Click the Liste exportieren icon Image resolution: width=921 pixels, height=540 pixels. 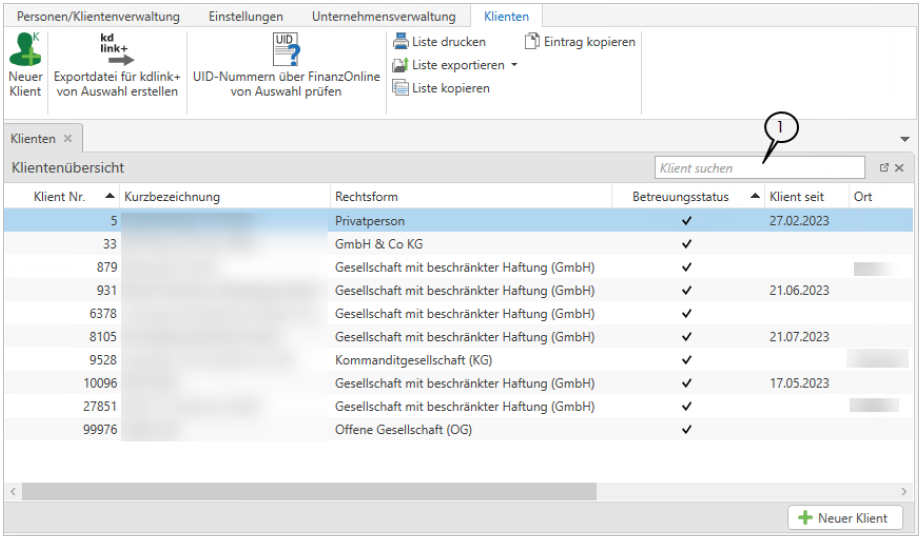point(401,65)
